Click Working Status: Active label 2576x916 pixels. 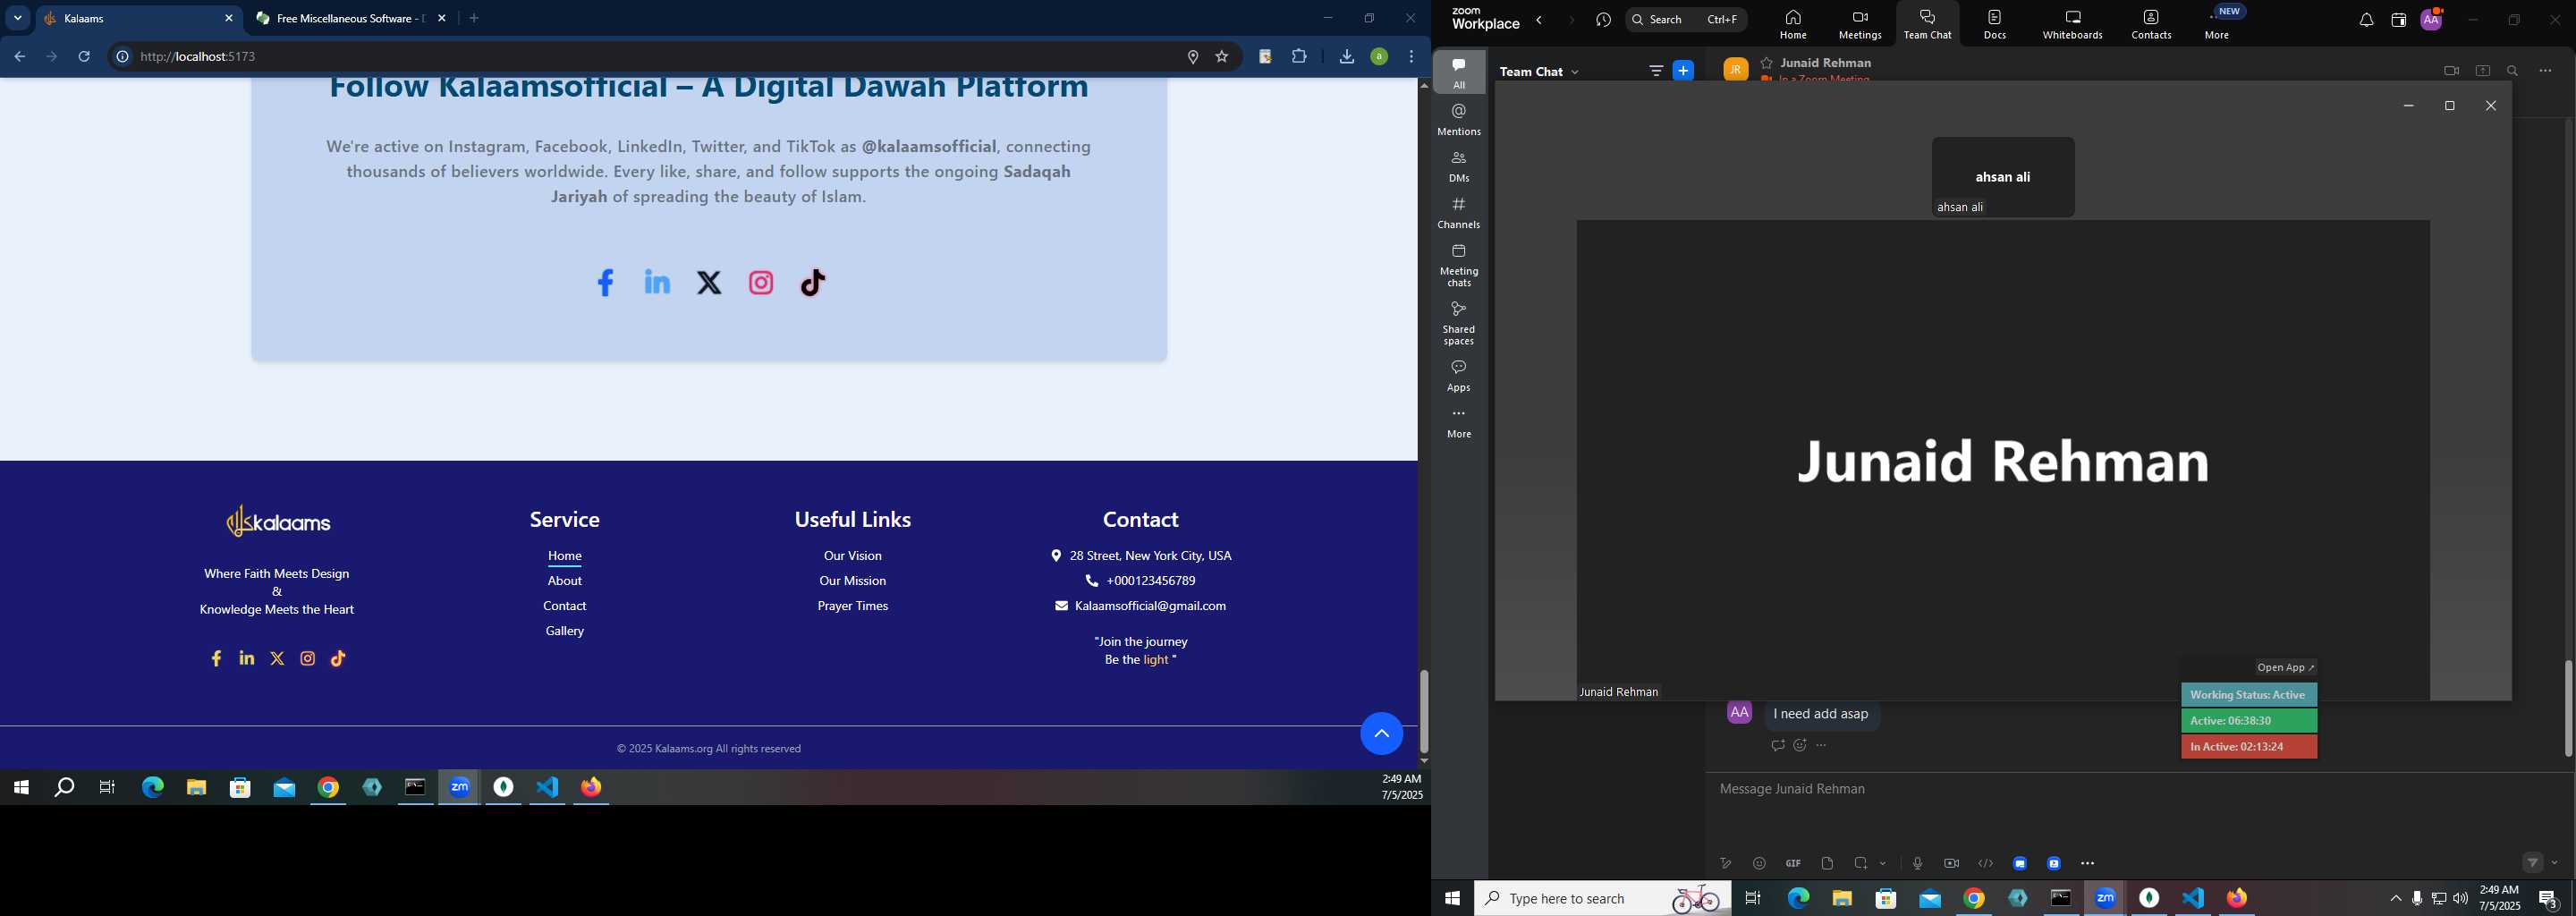(x=2249, y=695)
